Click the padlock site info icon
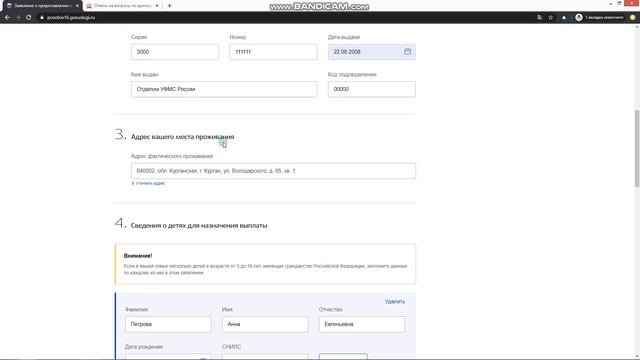 (42, 18)
